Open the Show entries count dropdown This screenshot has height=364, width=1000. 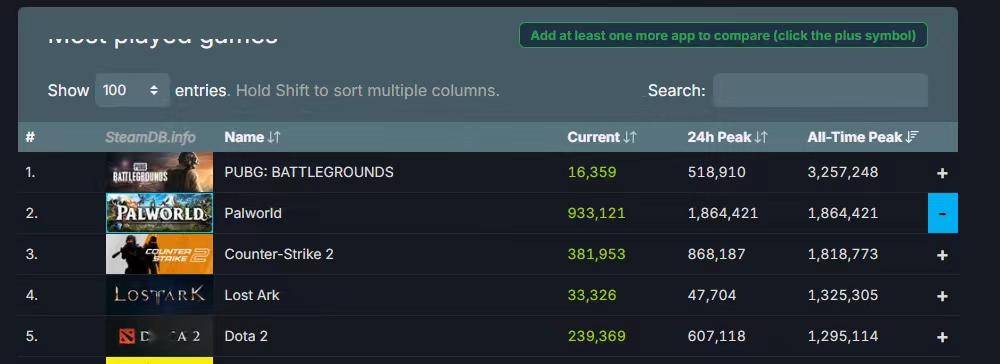[132, 90]
